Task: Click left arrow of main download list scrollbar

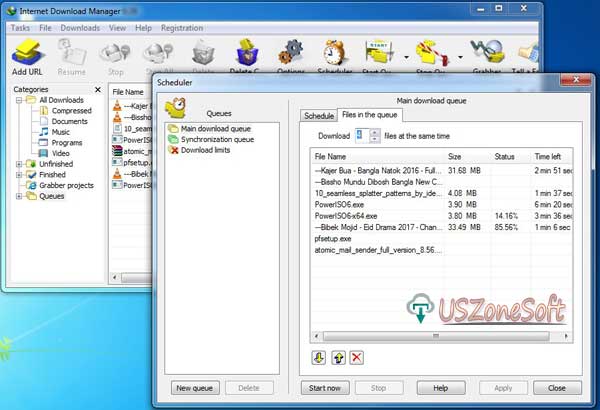Action: click(x=114, y=277)
